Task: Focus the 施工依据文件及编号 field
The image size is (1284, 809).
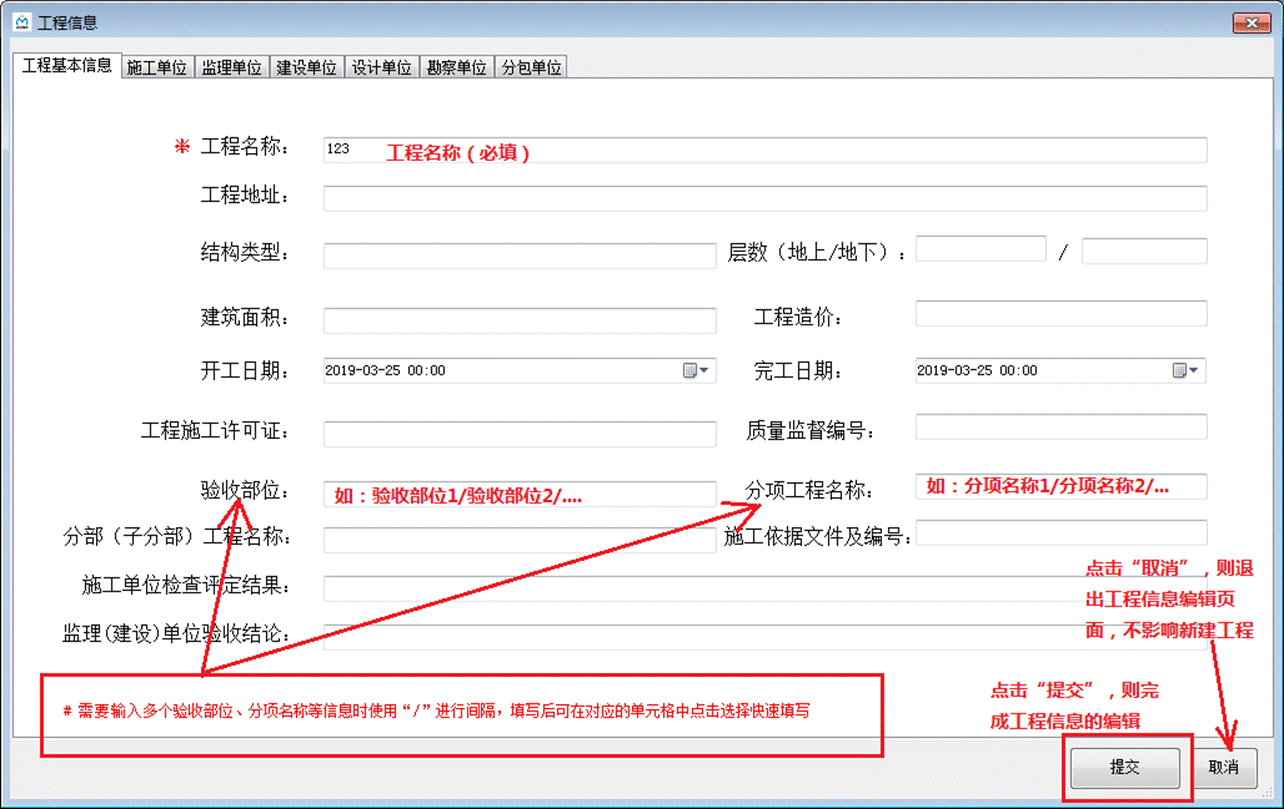Action: tap(1062, 533)
